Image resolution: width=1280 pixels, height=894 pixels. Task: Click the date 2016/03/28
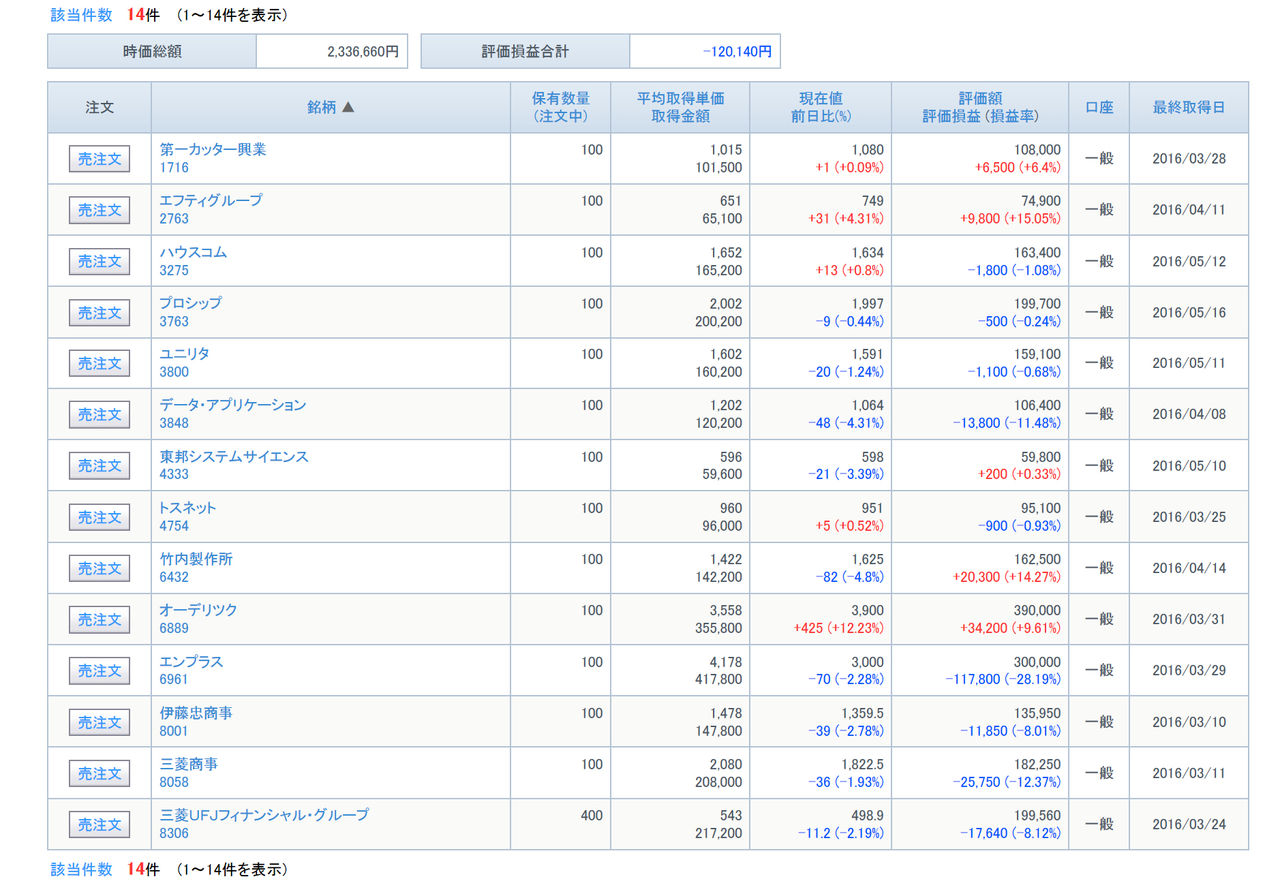(1189, 159)
